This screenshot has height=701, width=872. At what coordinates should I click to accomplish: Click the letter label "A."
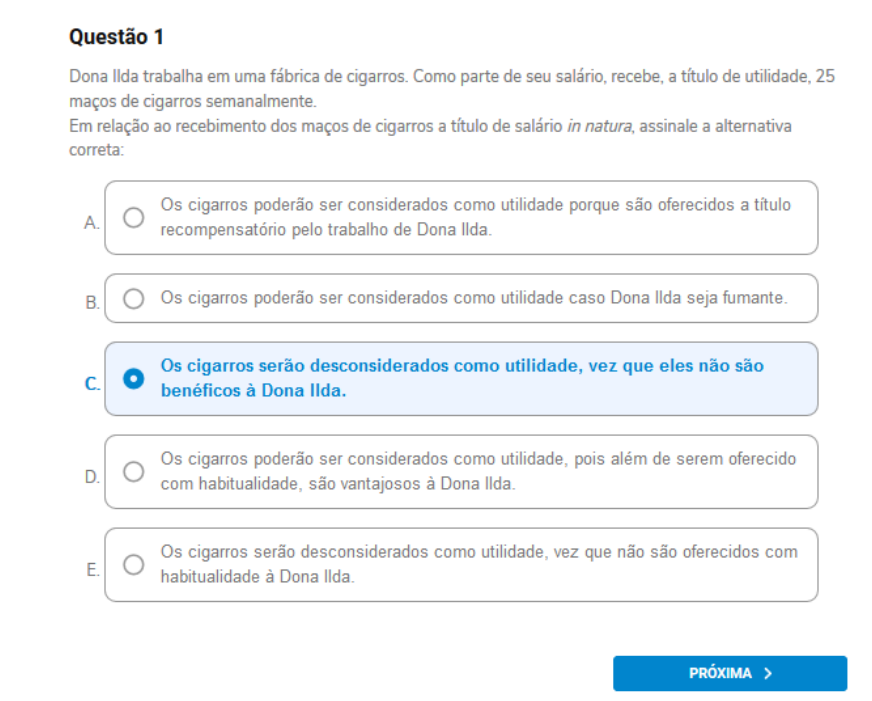point(92,223)
